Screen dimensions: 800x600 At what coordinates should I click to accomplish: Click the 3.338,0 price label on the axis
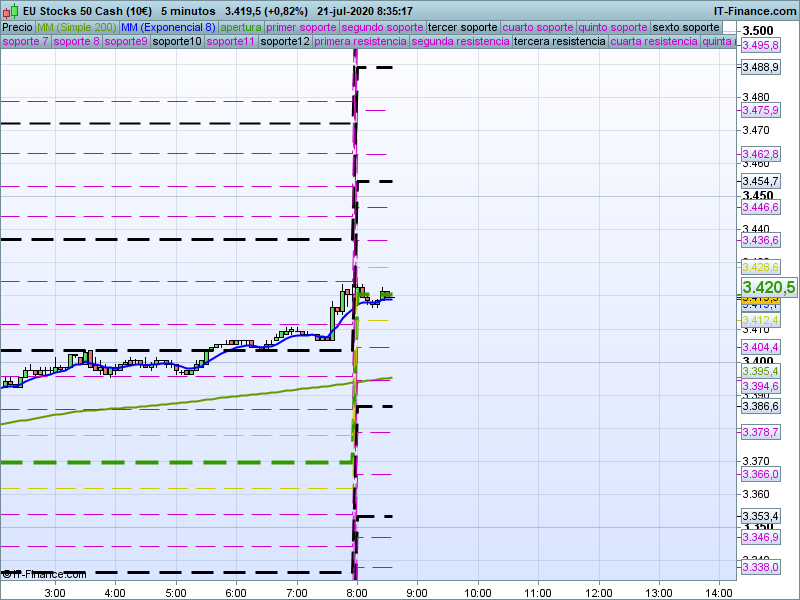click(760, 567)
